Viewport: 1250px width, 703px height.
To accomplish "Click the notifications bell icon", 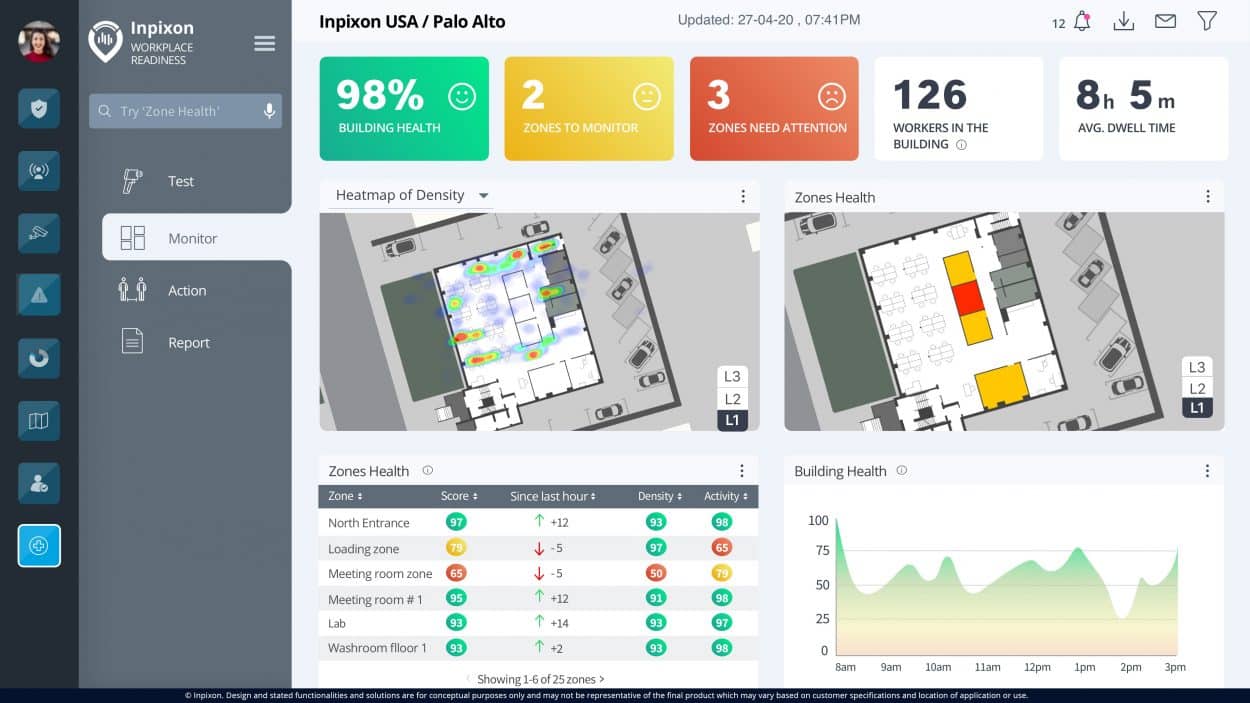I will [x=1082, y=21].
